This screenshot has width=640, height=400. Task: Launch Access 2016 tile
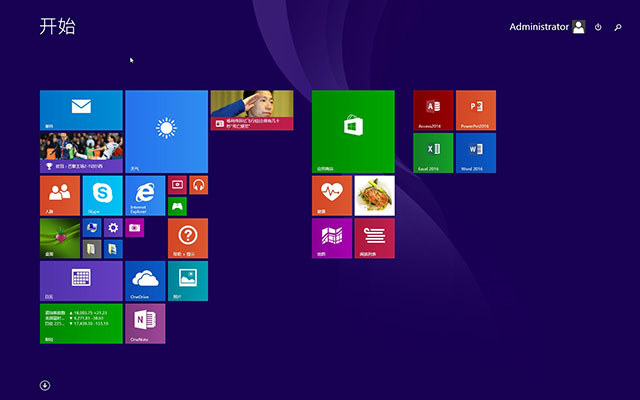click(x=433, y=110)
